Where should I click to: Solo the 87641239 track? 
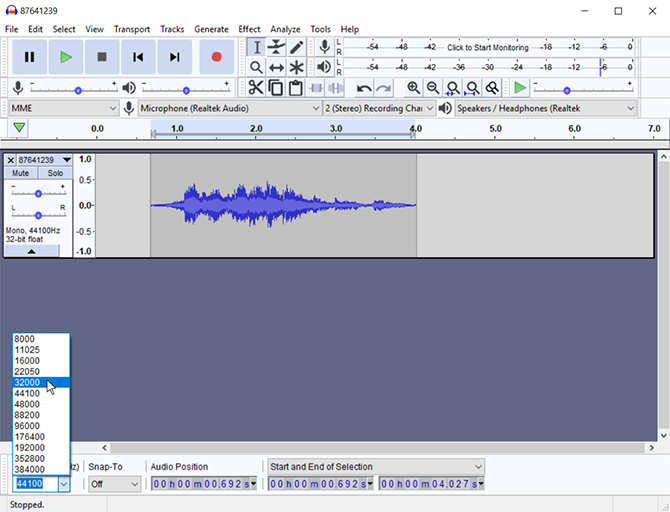click(x=55, y=173)
